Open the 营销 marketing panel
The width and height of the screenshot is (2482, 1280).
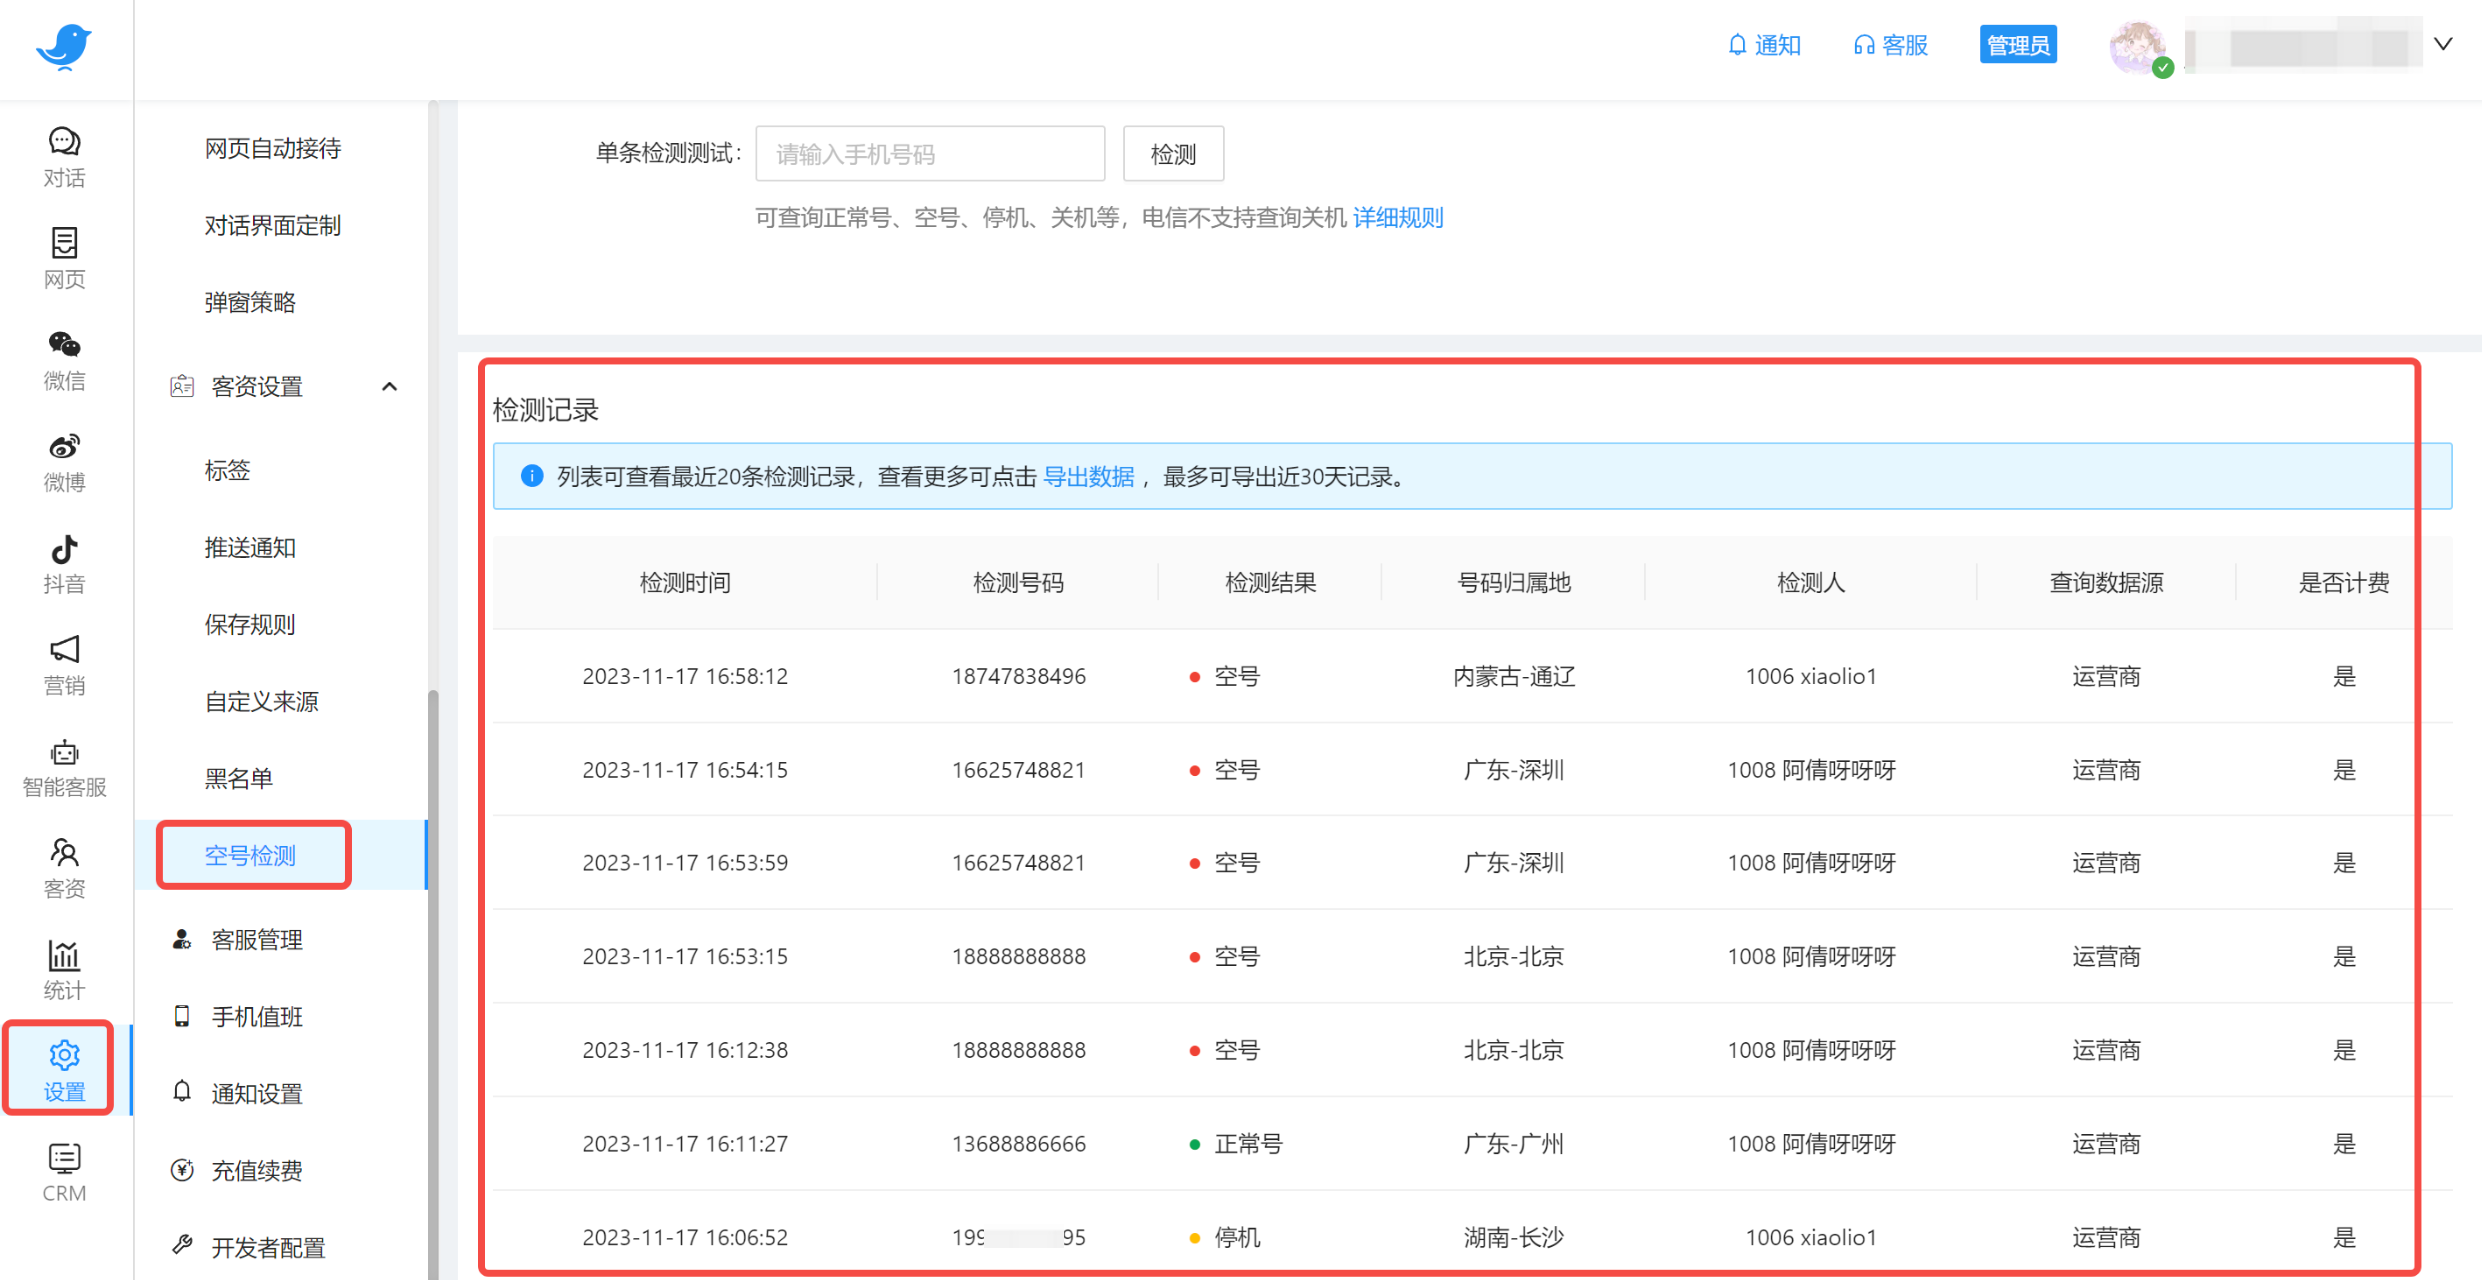(x=63, y=664)
